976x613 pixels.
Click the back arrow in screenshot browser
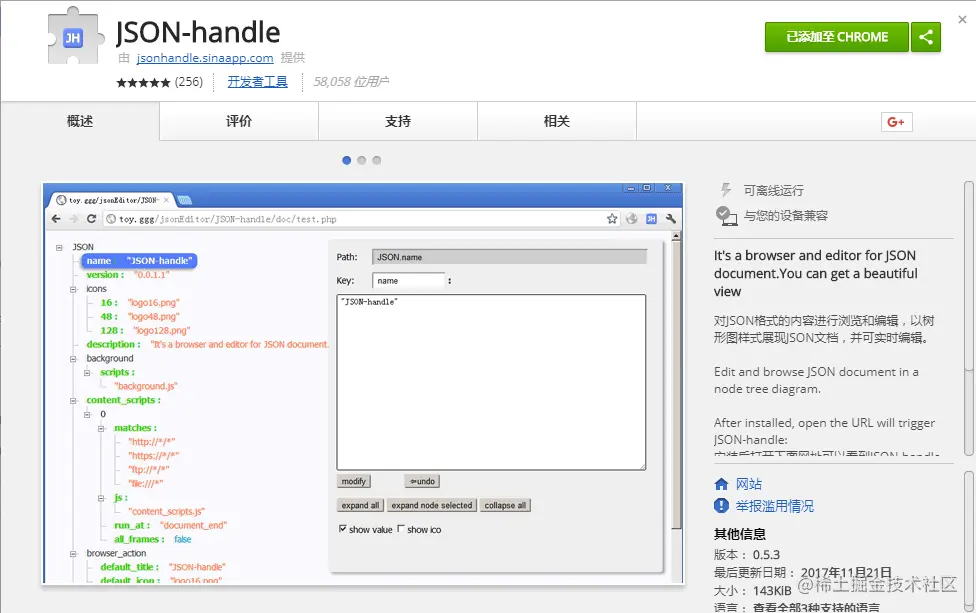(x=56, y=218)
